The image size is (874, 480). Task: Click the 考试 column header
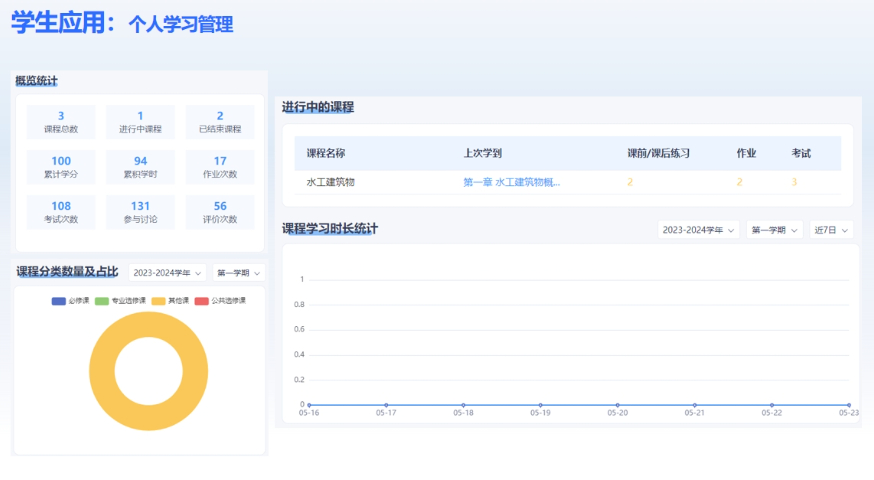[801, 153]
